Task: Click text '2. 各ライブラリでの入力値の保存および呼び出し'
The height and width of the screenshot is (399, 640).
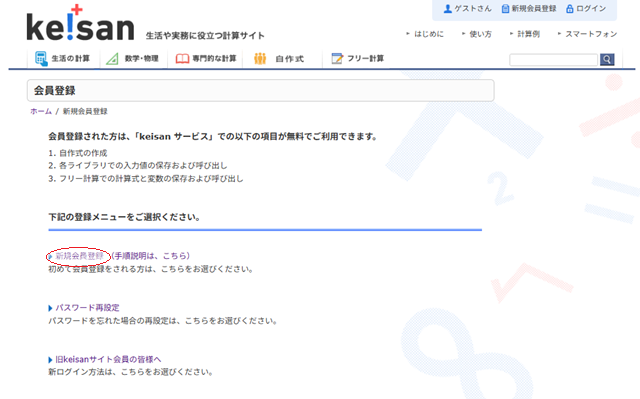Action: click(x=138, y=166)
